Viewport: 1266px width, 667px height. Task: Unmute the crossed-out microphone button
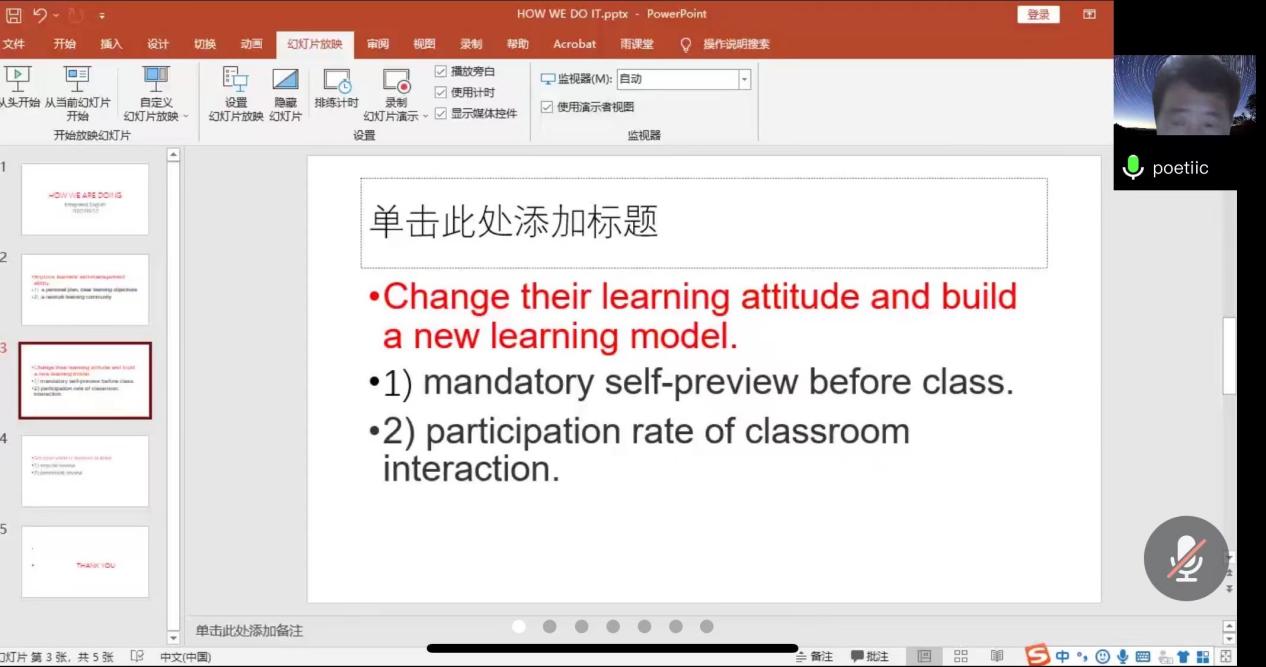1186,558
